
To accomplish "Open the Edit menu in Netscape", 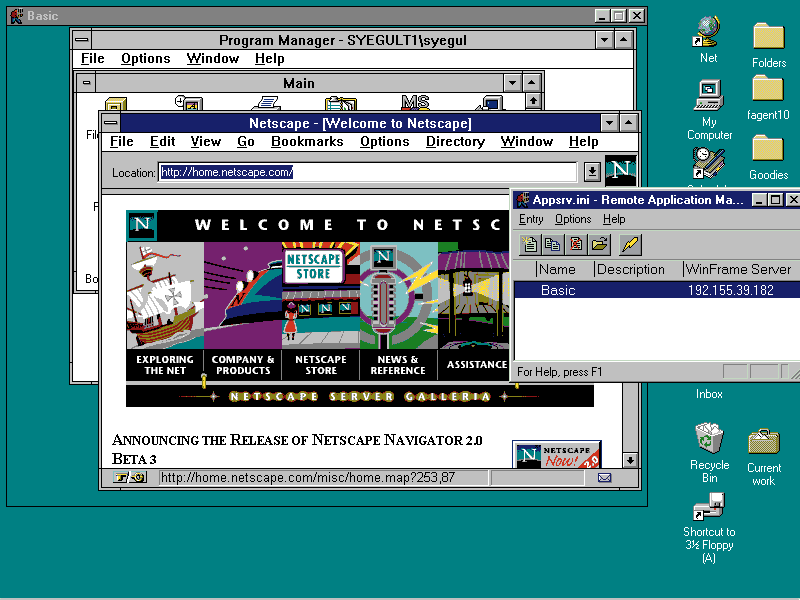I will (x=162, y=141).
